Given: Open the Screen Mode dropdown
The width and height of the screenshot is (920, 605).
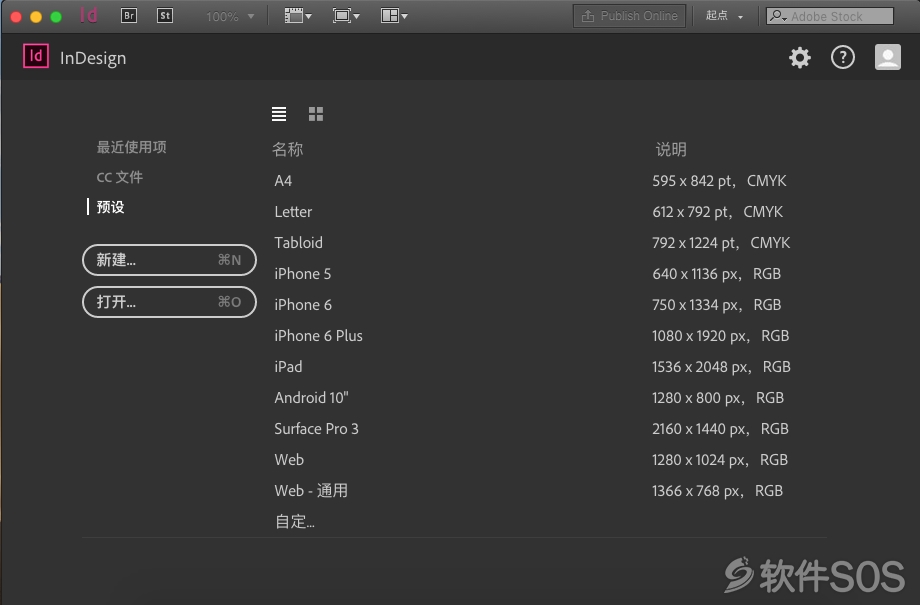Looking at the screenshot, I should coord(346,16).
